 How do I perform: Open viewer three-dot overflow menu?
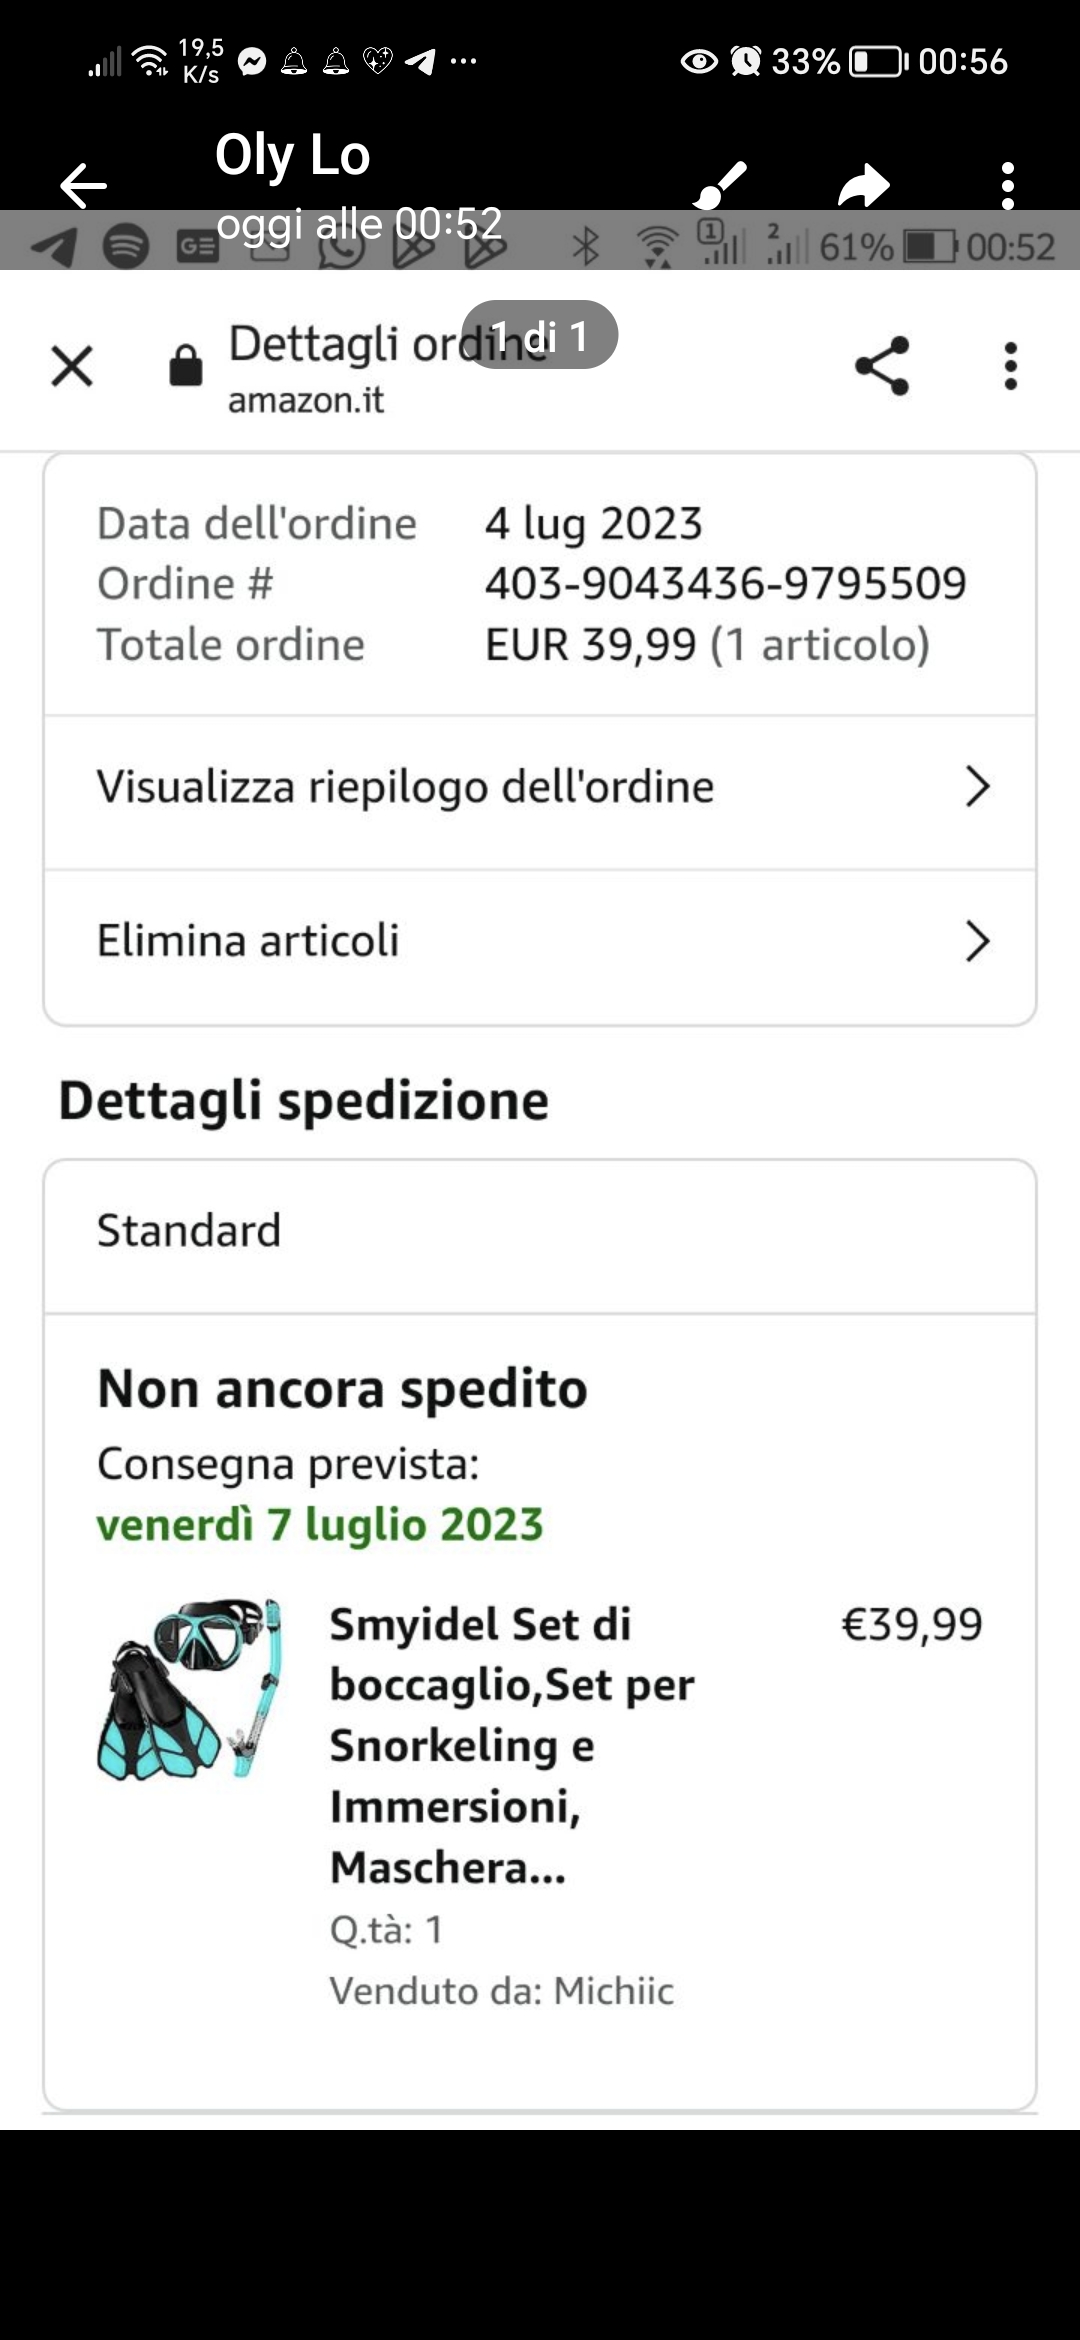[1008, 185]
